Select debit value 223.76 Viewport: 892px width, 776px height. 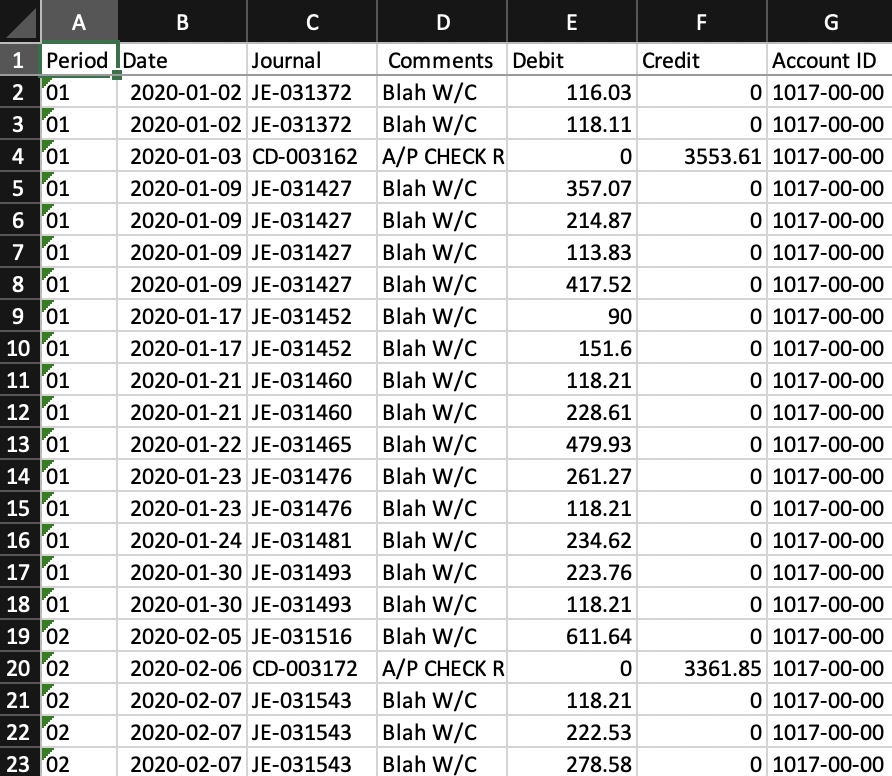click(572, 571)
